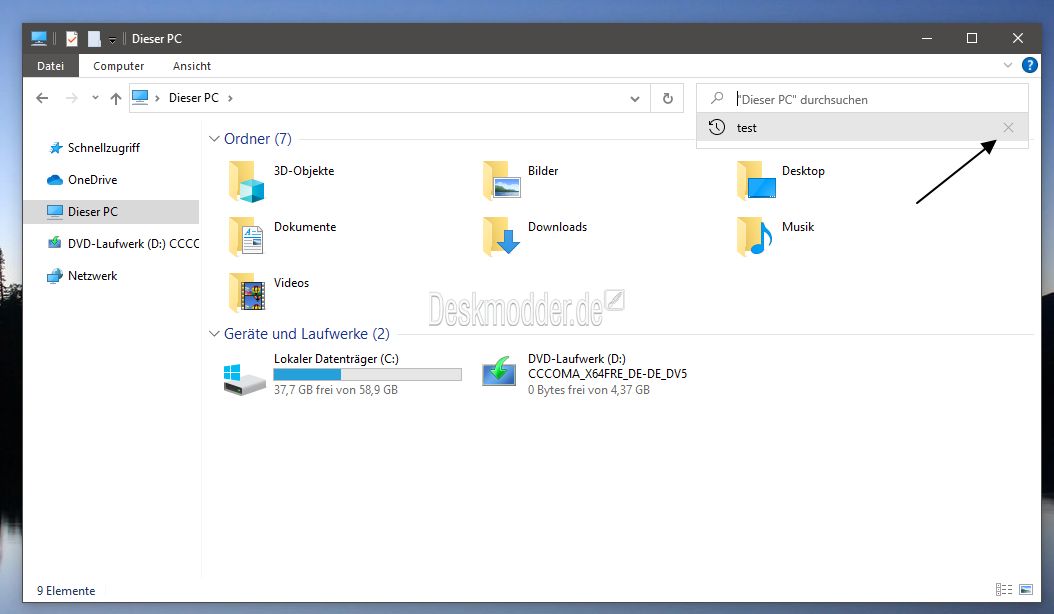Click the system icon in title bar

point(39,38)
